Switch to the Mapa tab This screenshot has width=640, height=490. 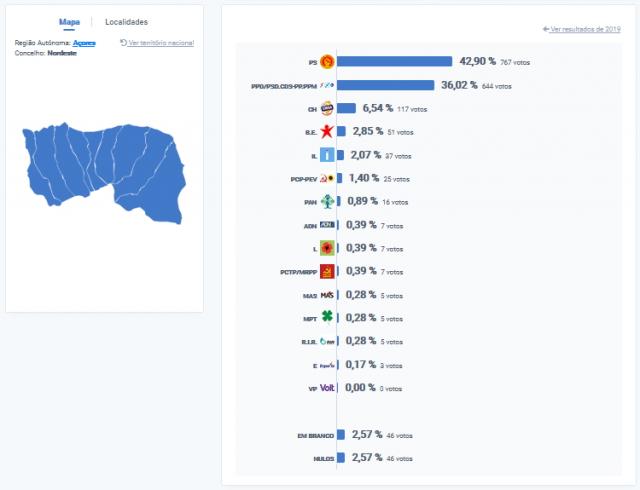point(69,21)
